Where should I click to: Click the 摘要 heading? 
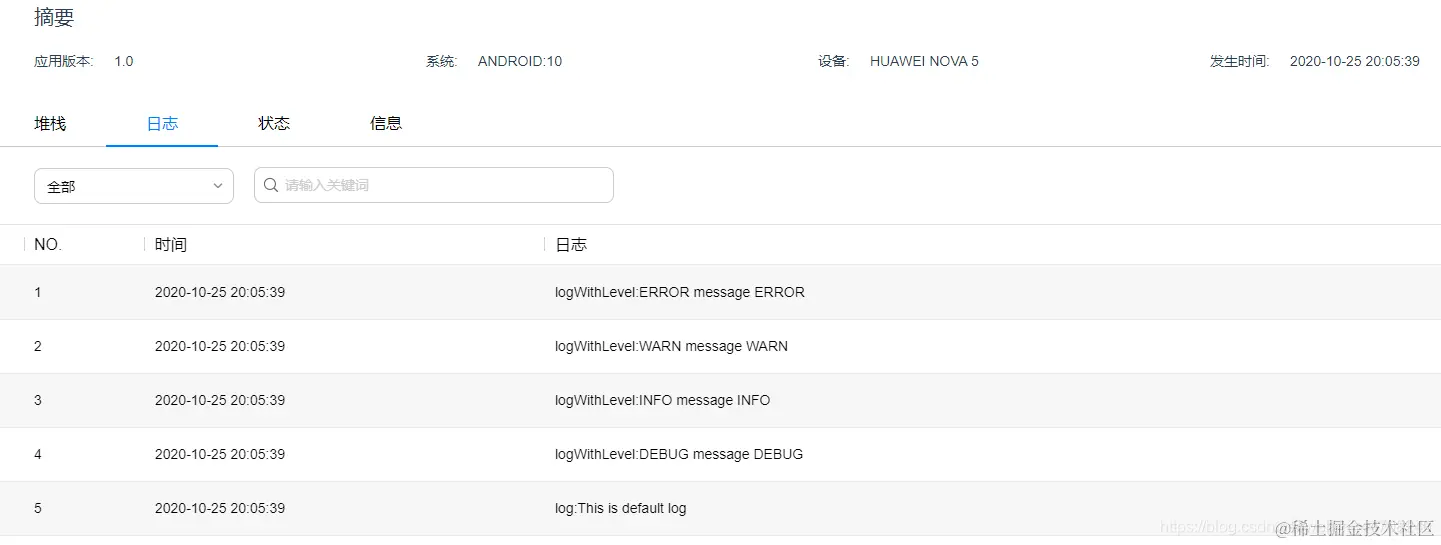coord(54,18)
